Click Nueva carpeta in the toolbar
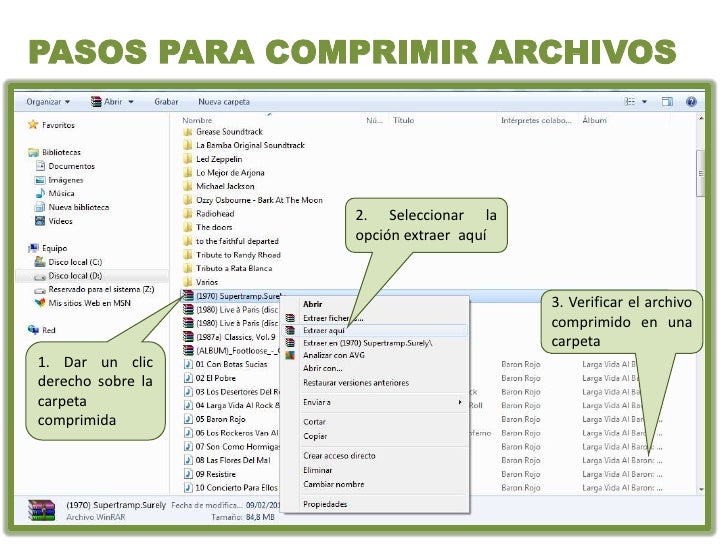This screenshot has height=546, width=728. tap(224, 102)
